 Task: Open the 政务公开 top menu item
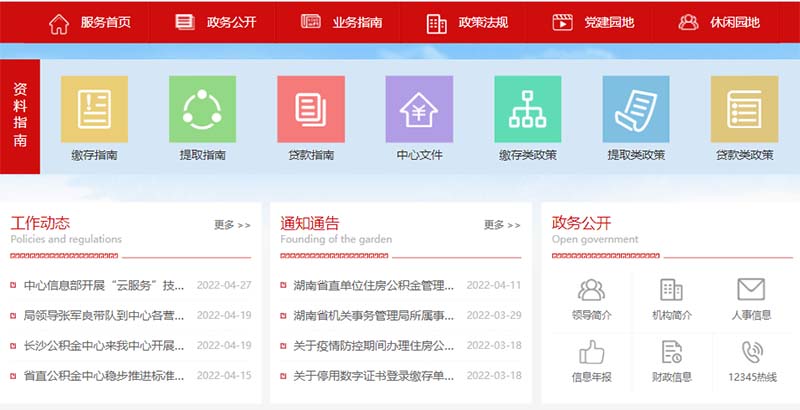coord(232,22)
